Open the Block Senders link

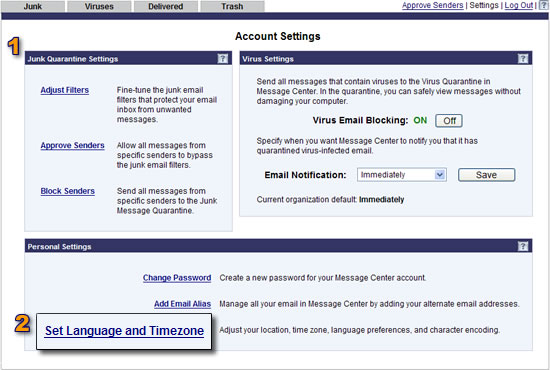coord(67,191)
